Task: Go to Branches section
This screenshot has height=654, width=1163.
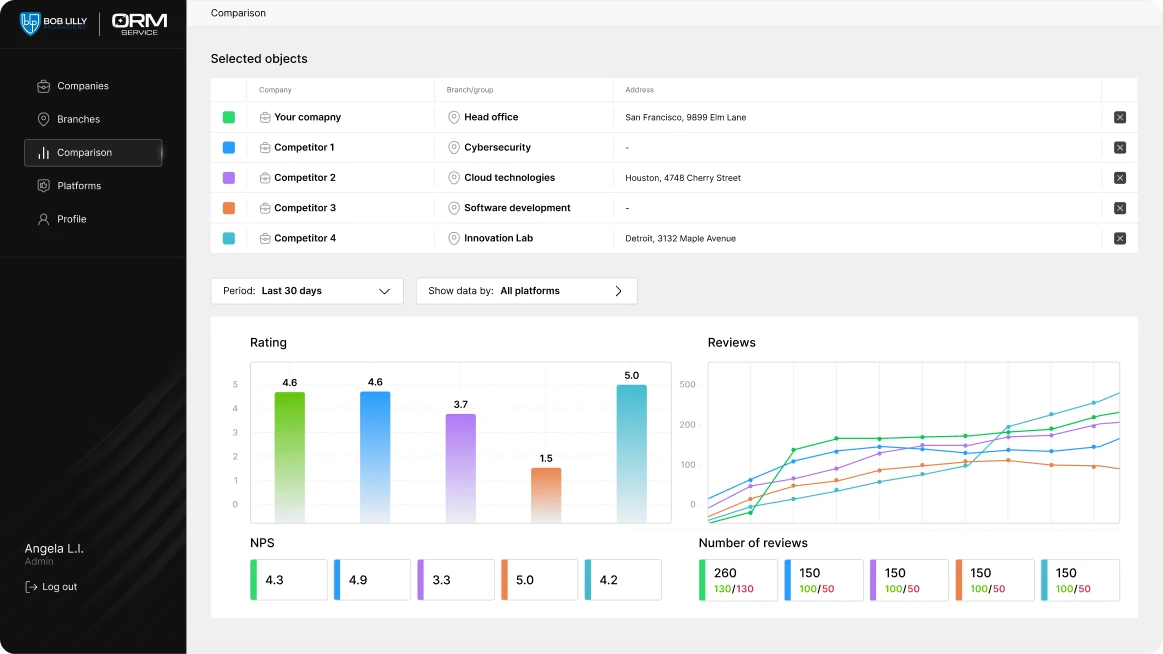Action: 68,119
